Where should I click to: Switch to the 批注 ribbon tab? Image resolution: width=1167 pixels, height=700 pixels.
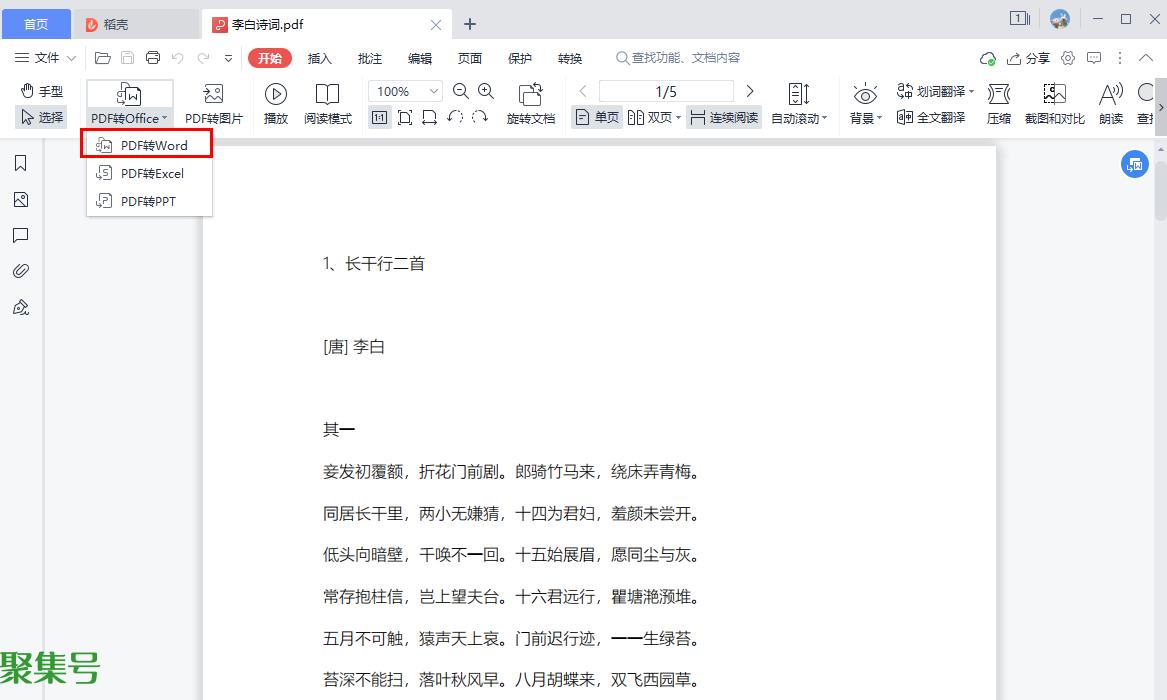pyautogui.click(x=370, y=59)
